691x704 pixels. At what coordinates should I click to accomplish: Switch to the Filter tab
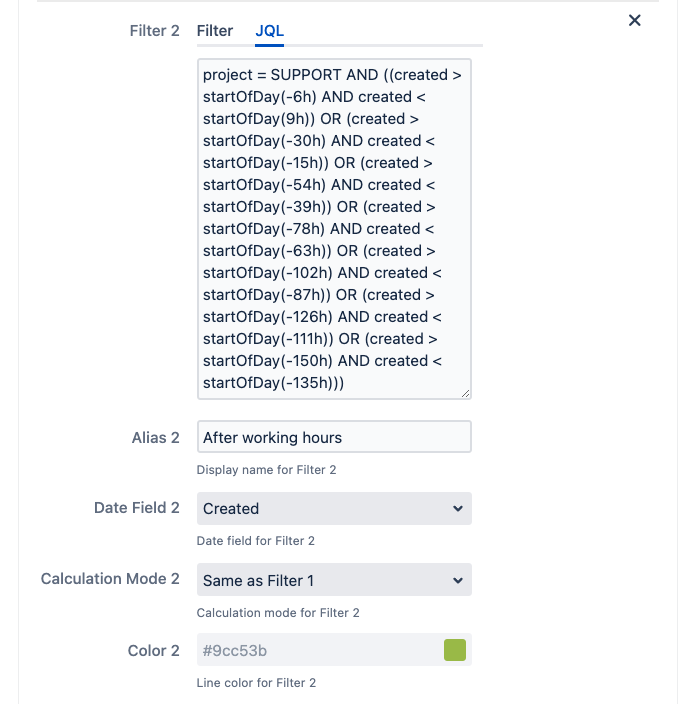click(x=215, y=31)
